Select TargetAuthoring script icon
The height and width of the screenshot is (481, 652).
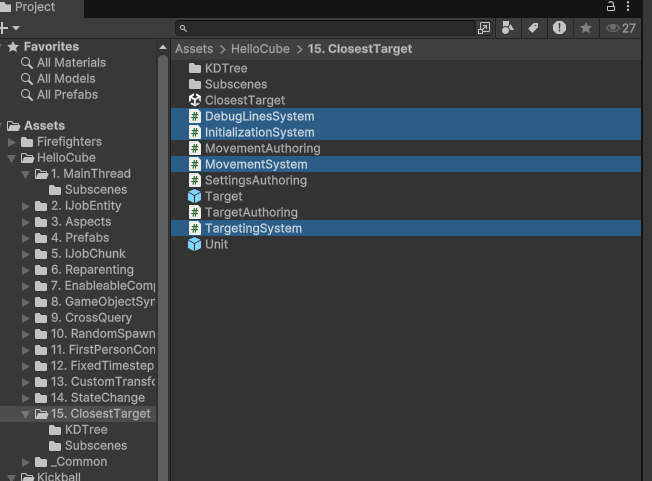[195, 212]
